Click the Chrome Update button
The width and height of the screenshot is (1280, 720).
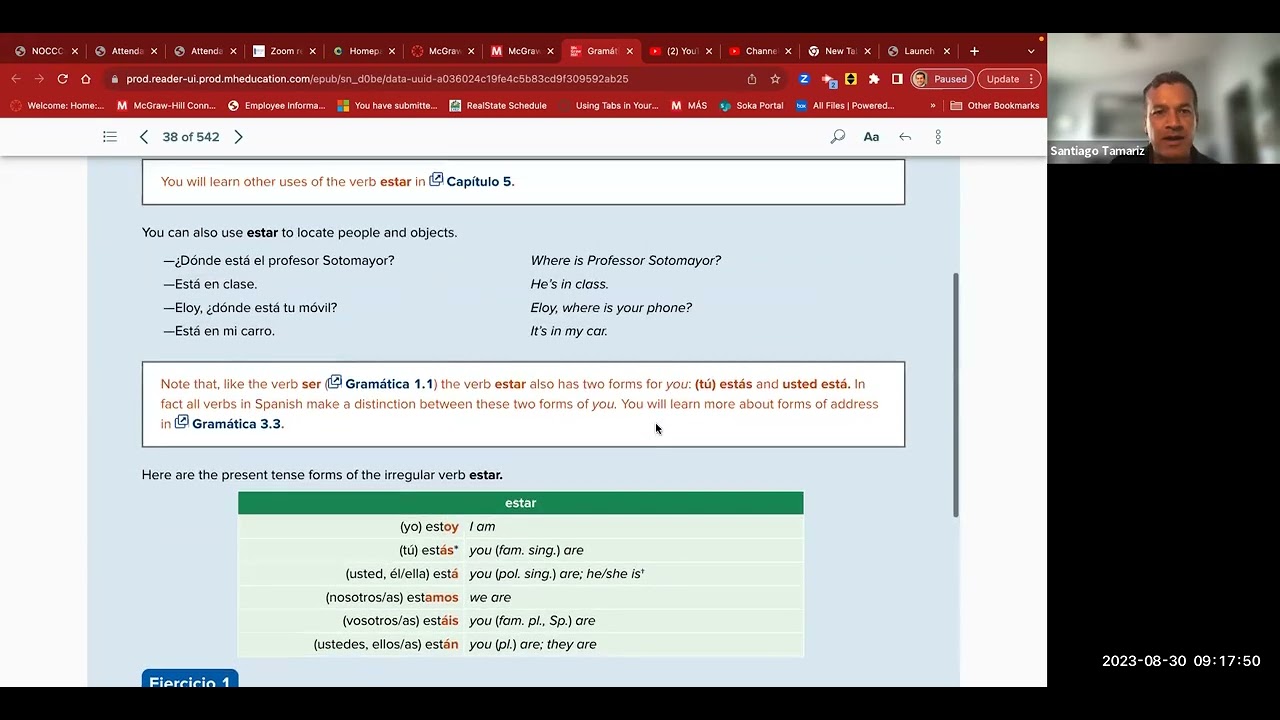click(1009, 79)
